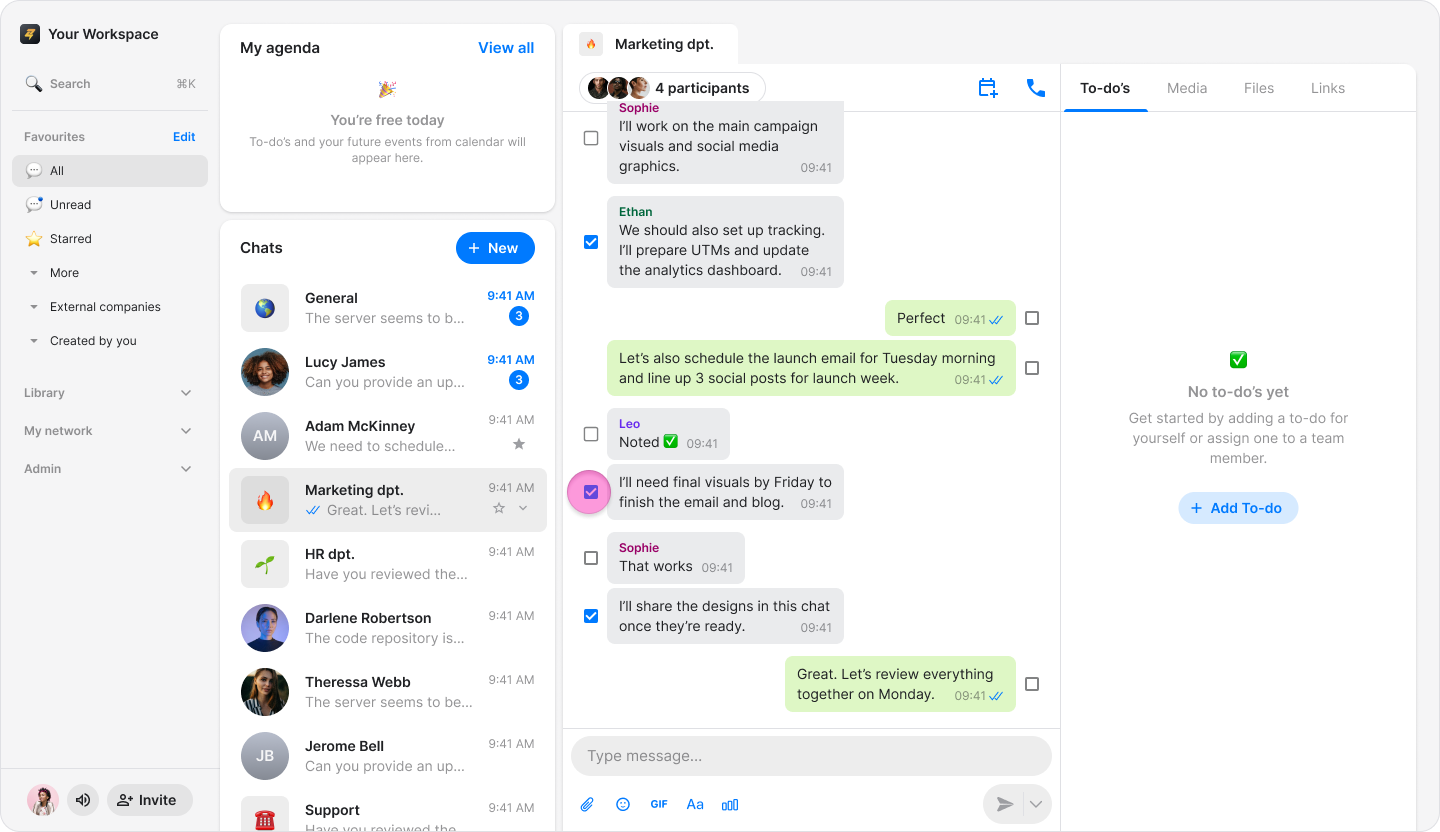The height and width of the screenshot is (832, 1440).
Task: Click View all in My agenda
Action: (x=506, y=48)
